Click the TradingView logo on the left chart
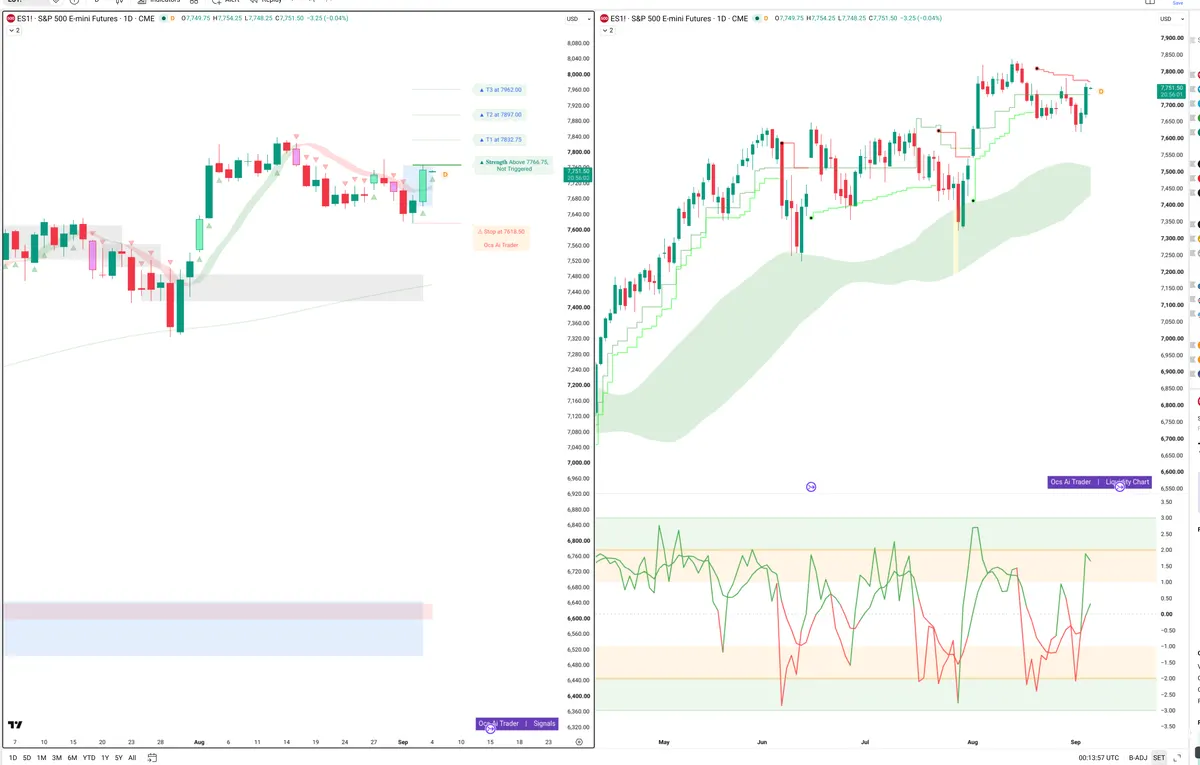The height and width of the screenshot is (765, 1200). tap(15, 725)
